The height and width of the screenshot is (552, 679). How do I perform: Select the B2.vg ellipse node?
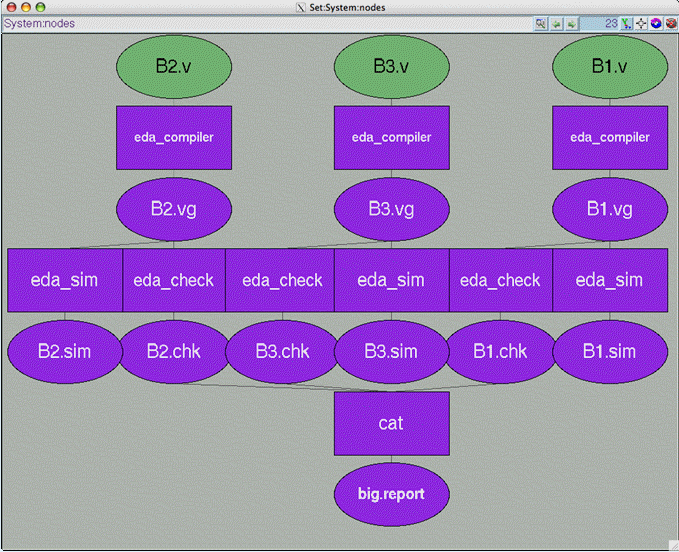tap(174, 209)
